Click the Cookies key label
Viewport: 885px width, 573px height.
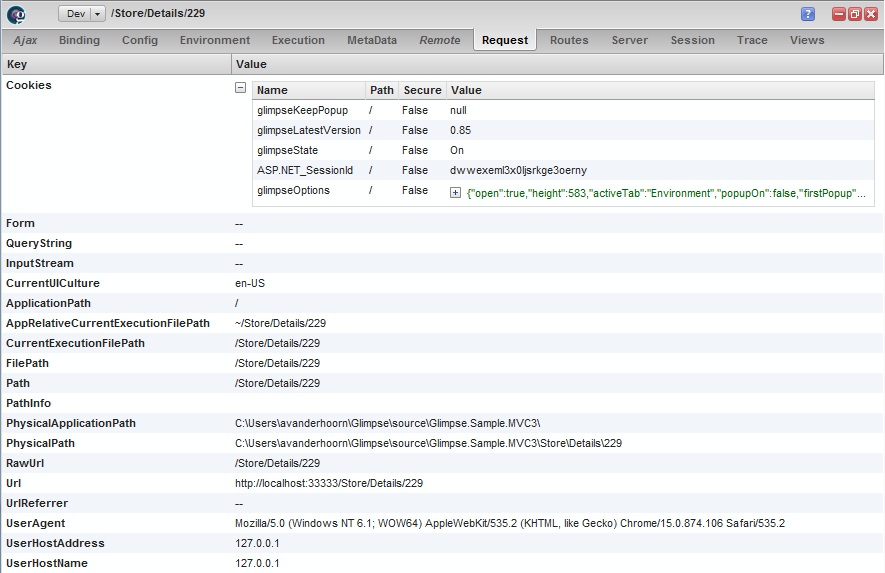(x=29, y=85)
